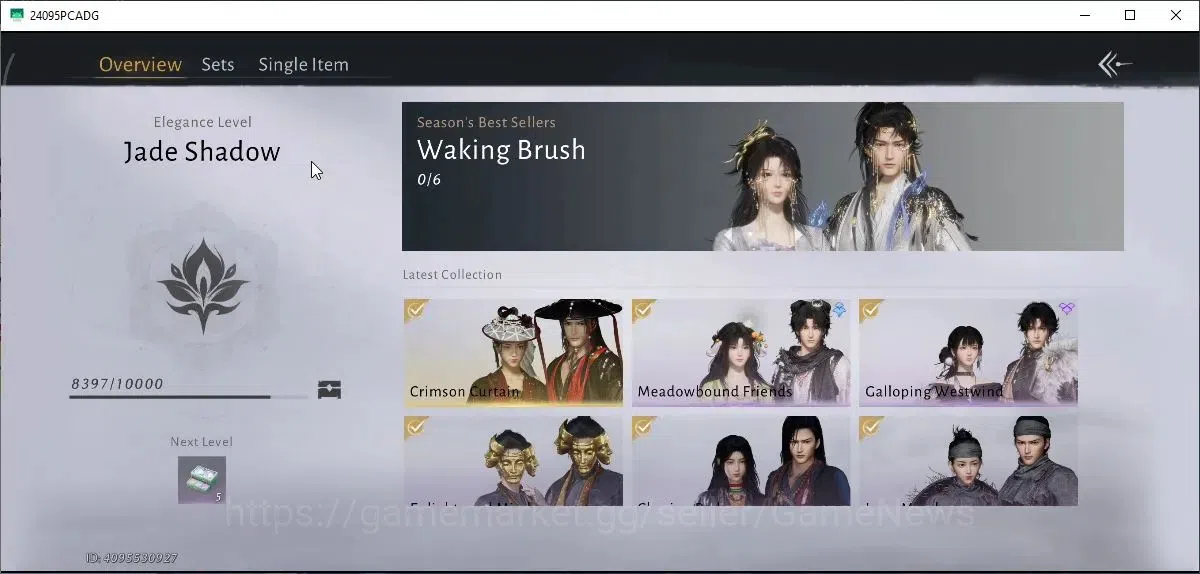The height and width of the screenshot is (574, 1200).
Task: Click the elegance progress bar
Action: point(189,397)
